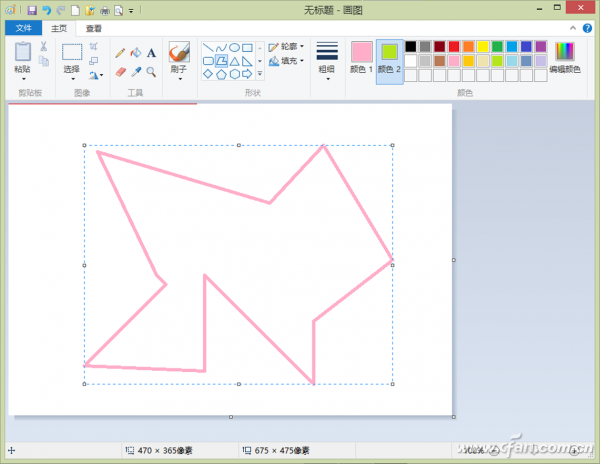Click the Redo arrow
Viewport: 600px width, 464px height.
coord(61,10)
